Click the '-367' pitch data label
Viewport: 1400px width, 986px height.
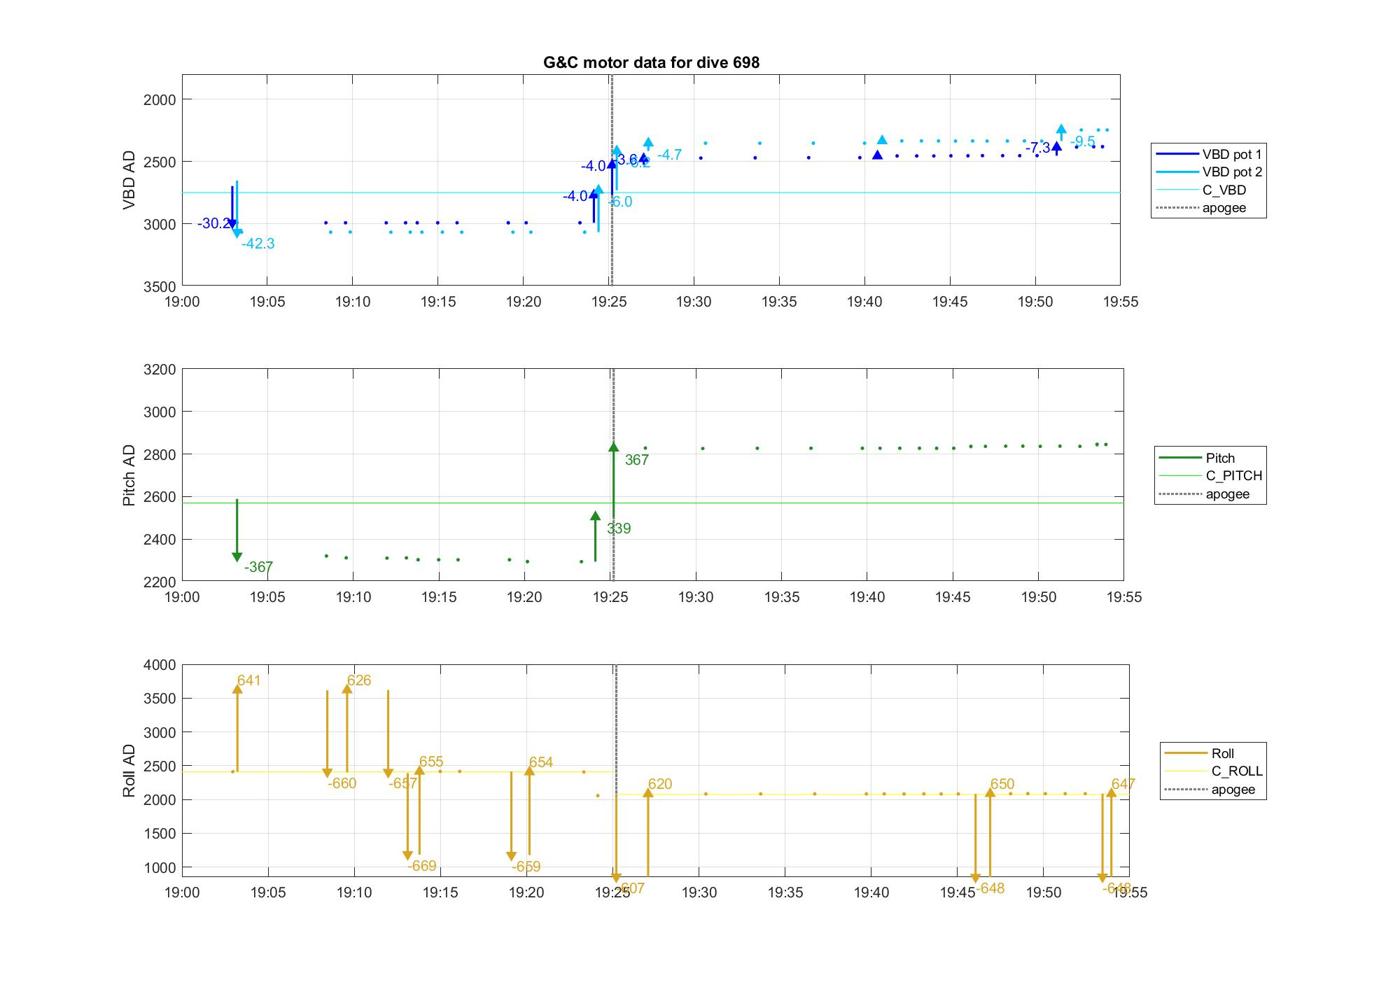[259, 567]
